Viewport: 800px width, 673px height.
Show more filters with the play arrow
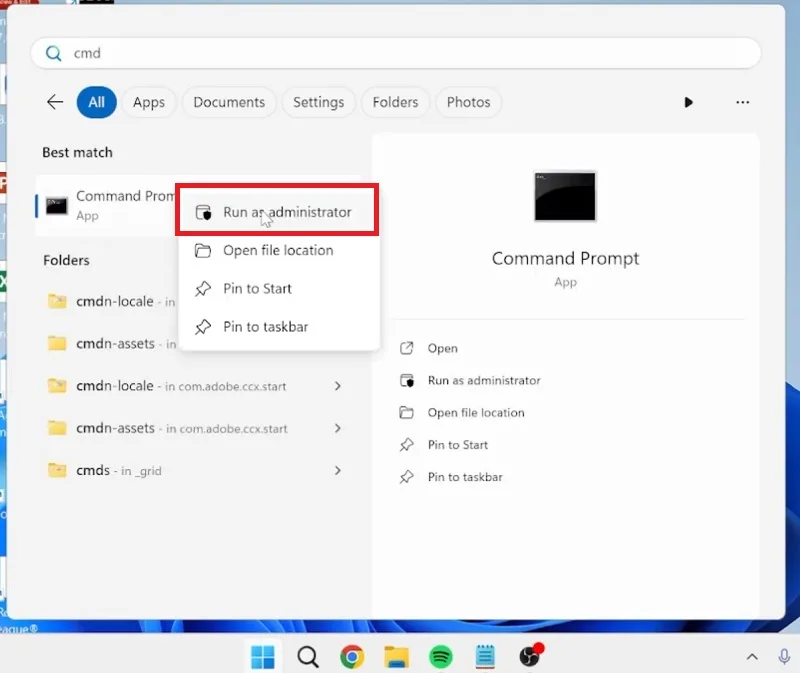pyautogui.click(x=688, y=102)
